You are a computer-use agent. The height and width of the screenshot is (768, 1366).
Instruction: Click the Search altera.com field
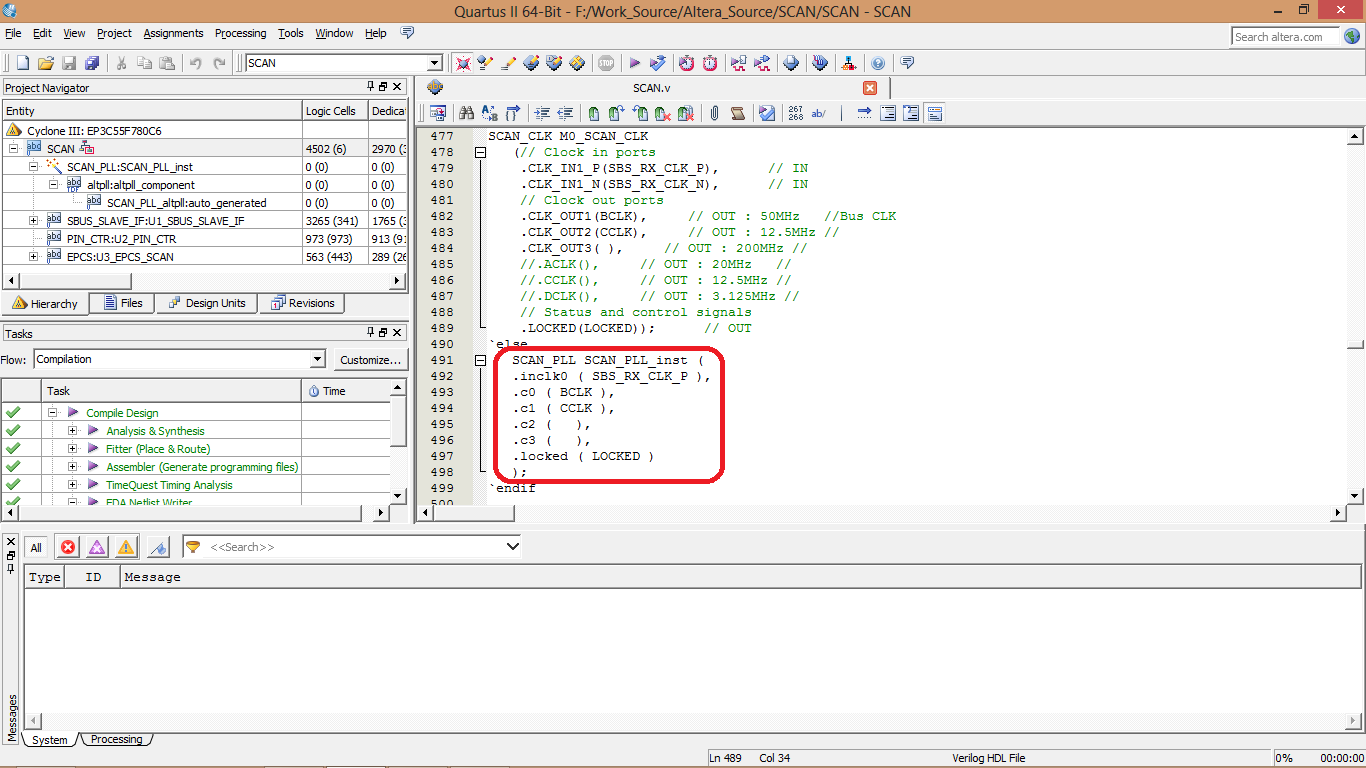(1286, 37)
